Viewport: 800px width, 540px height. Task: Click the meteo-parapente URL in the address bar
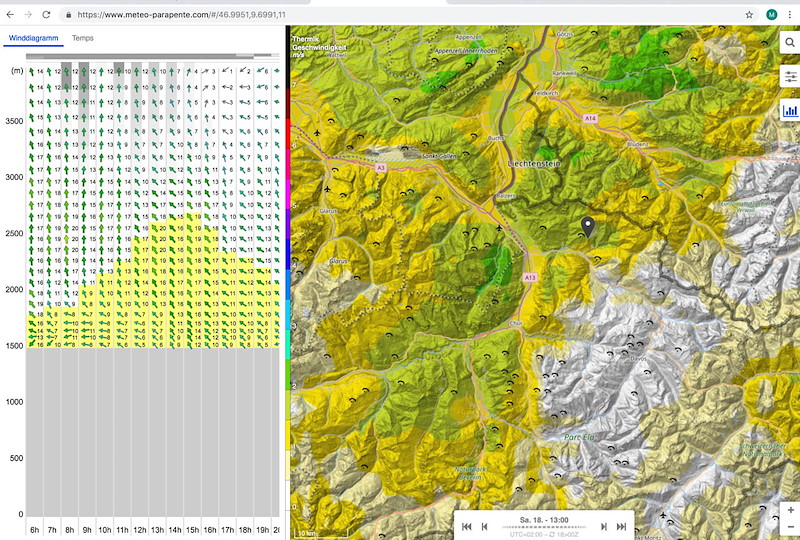(x=181, y=15)
